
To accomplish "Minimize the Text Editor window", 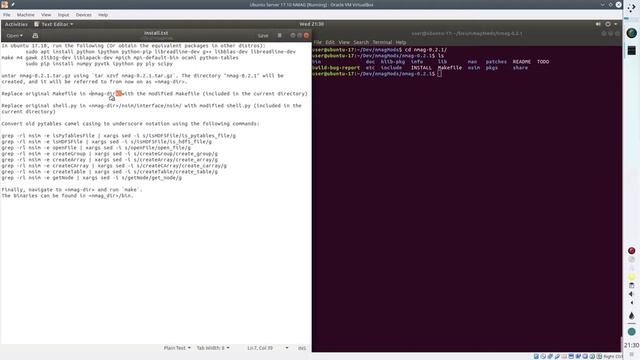I will pyautogui.click(x=292, y=36).
